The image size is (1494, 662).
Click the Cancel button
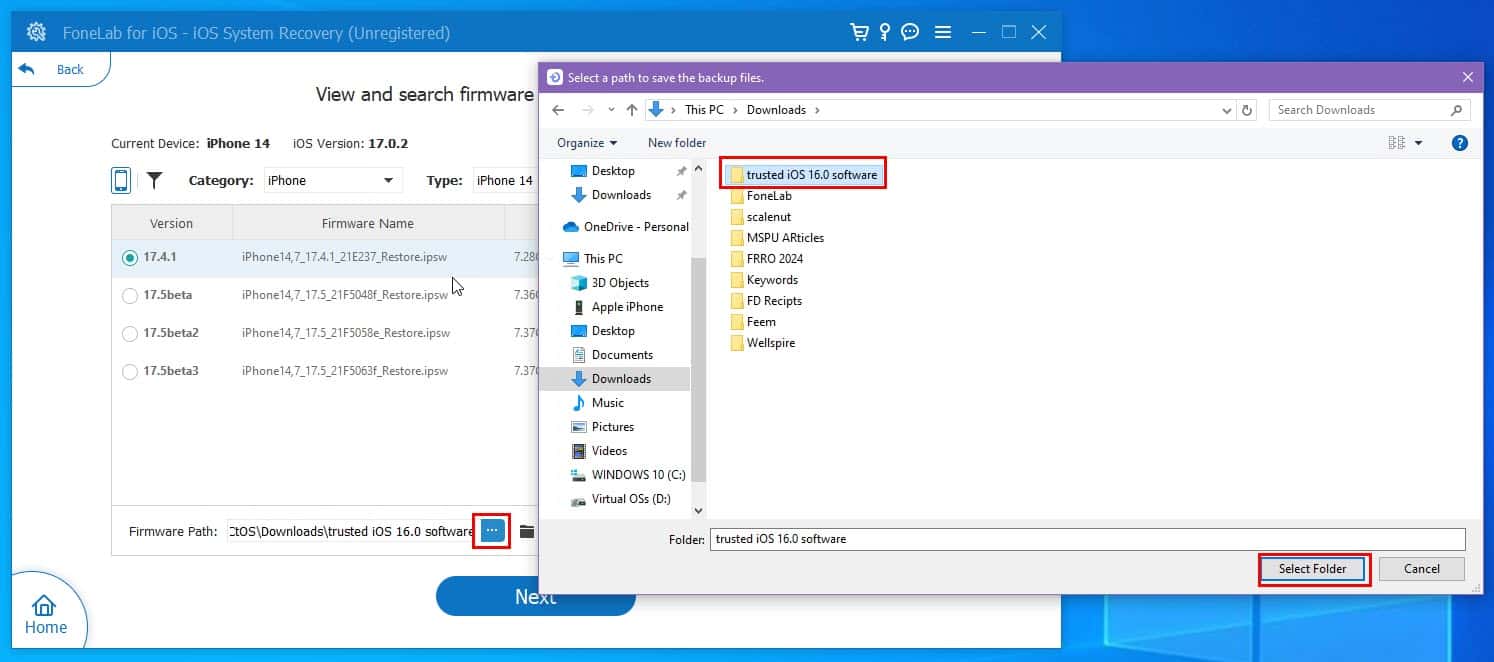[x=1421, y=569]
